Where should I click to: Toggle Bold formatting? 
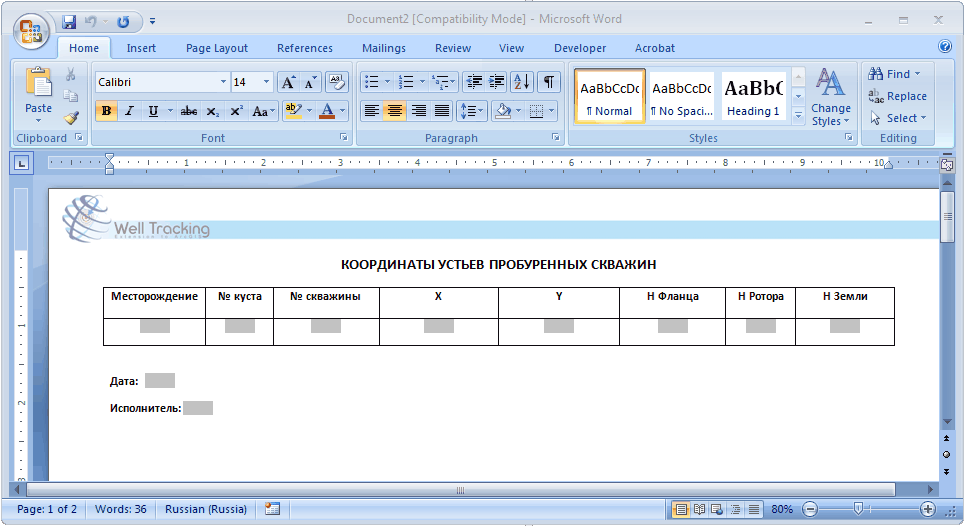pyautogui.click(x=106, y=111)
